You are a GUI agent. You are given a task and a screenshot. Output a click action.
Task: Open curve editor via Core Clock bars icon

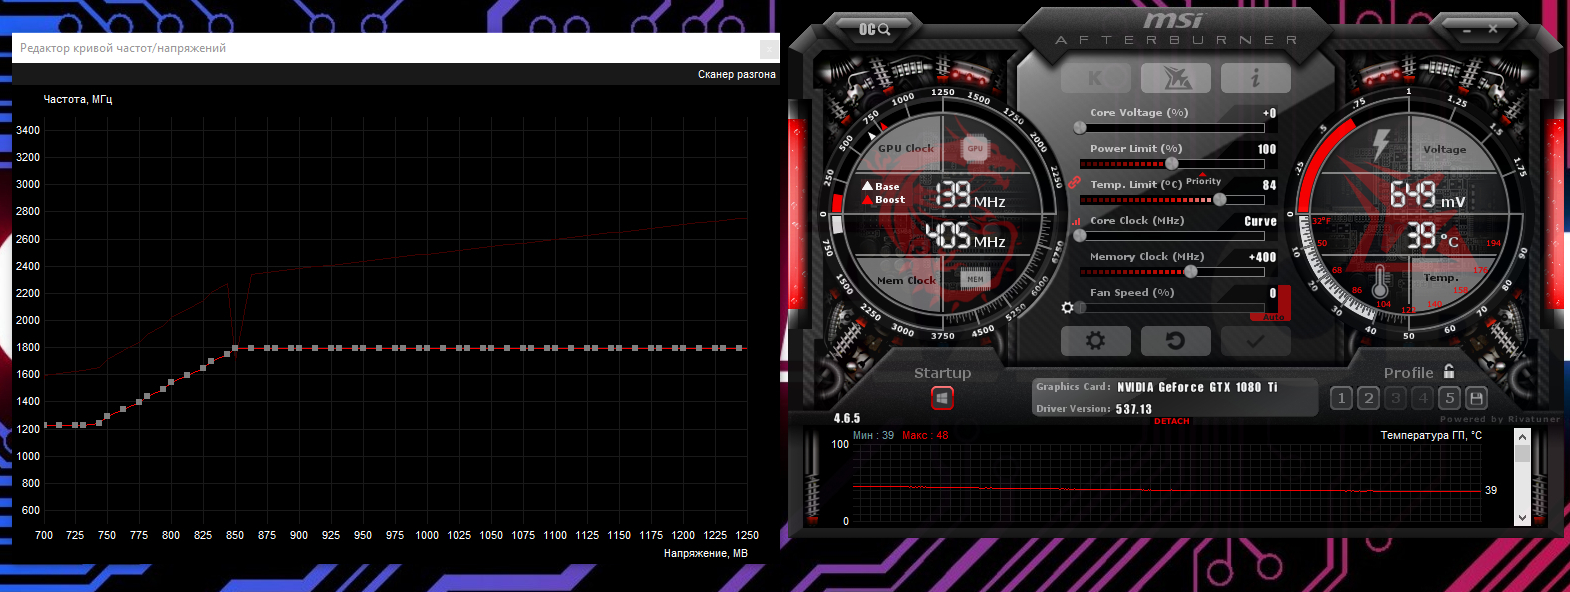pos(1076,221)
